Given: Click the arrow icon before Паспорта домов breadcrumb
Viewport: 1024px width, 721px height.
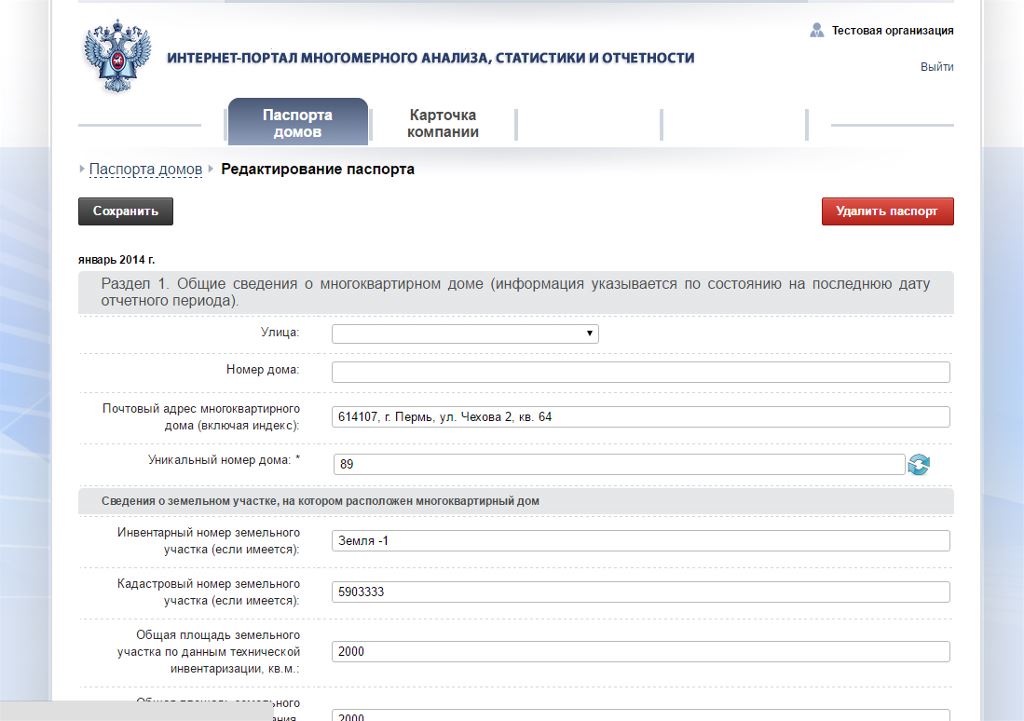Looking at the screenshot, I should click(82, 169).
